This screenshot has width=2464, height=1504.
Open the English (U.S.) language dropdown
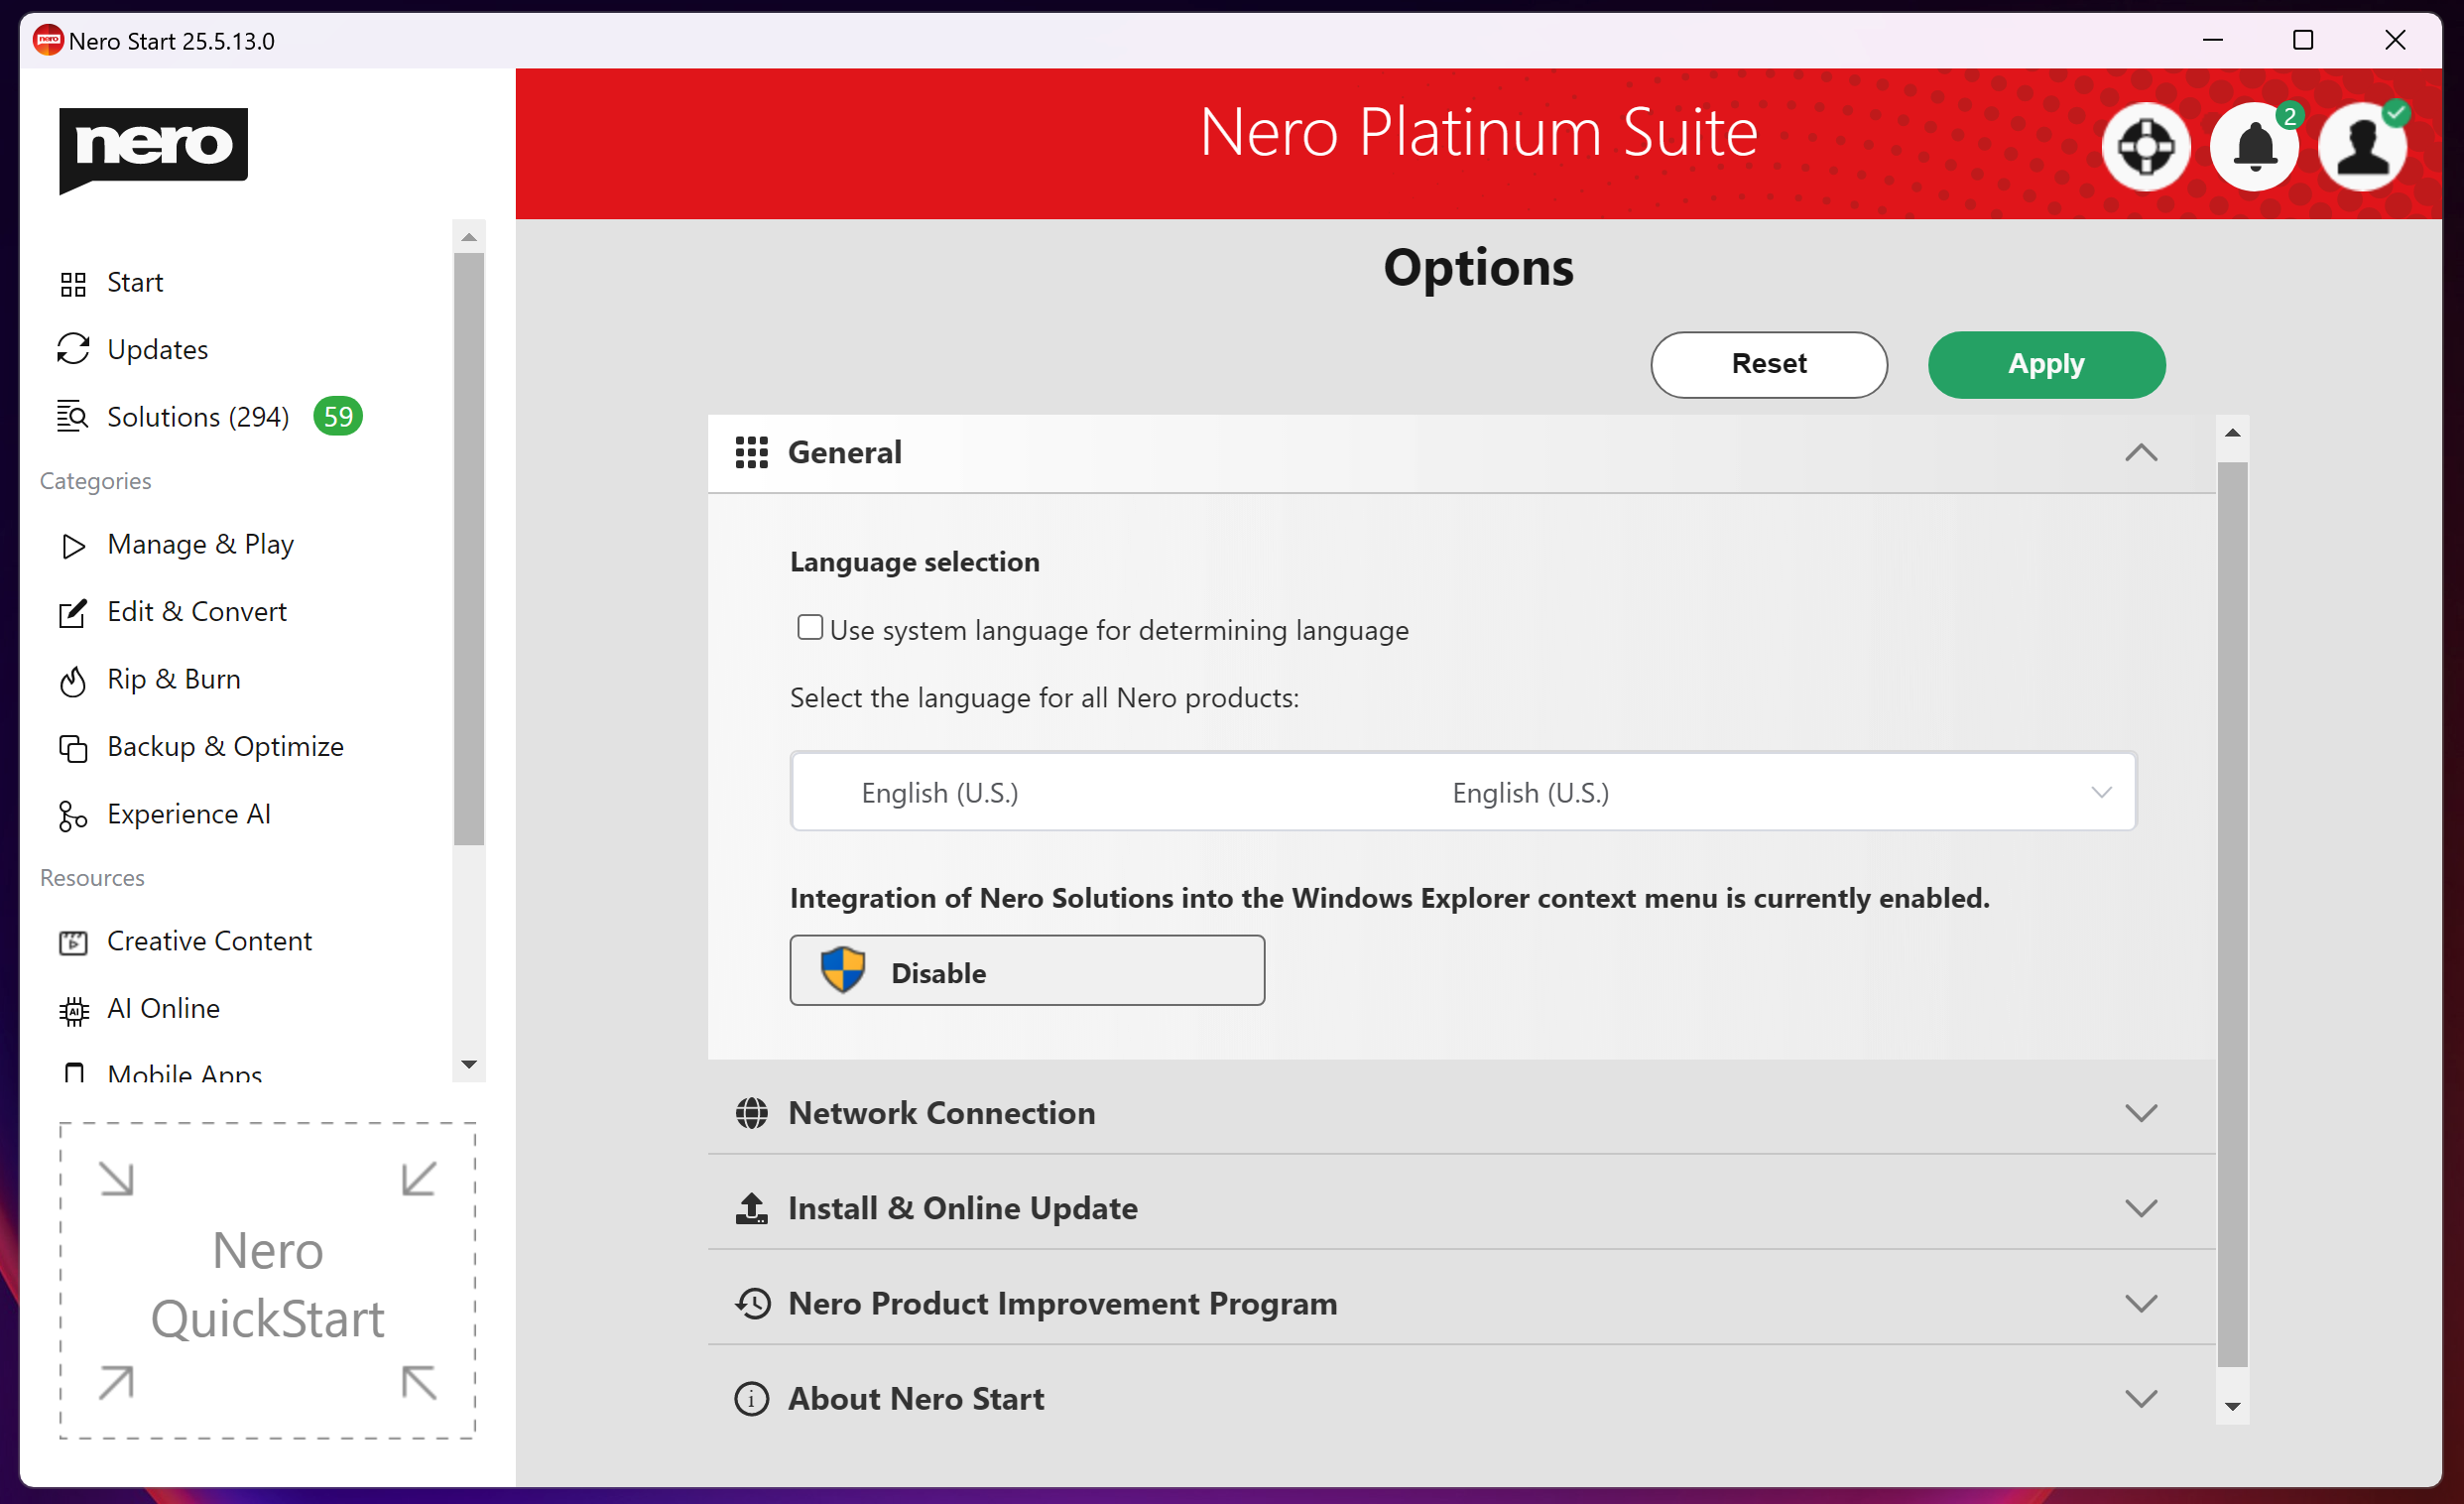(1462, 792)
